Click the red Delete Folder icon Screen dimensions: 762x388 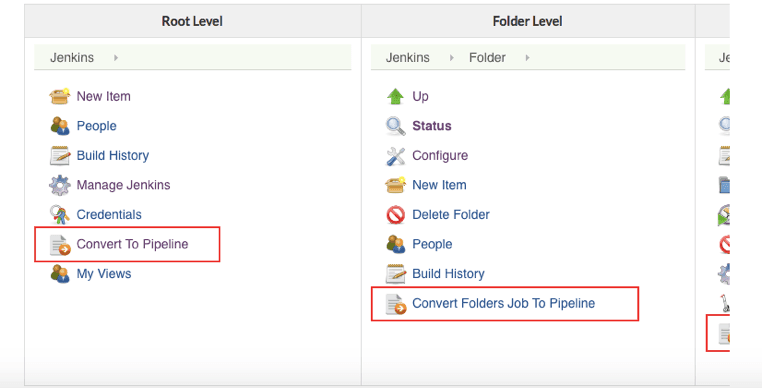click(x=396, y=215)
